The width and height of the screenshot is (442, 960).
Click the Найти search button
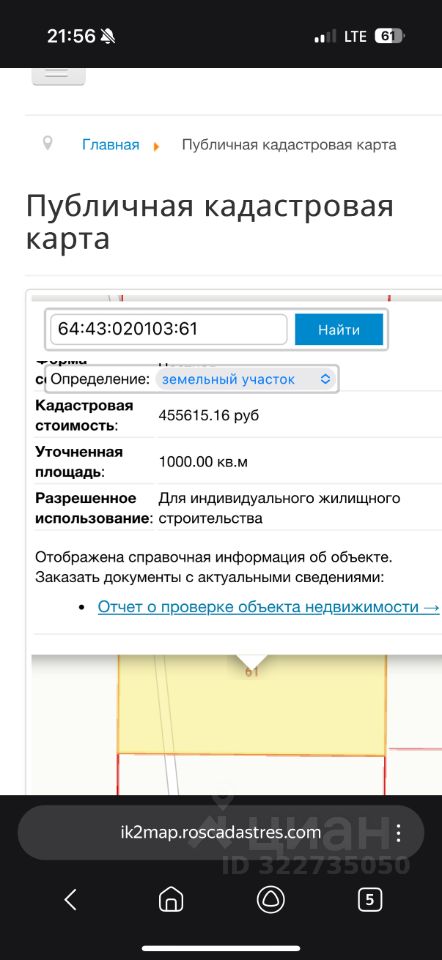coord(339,330)
